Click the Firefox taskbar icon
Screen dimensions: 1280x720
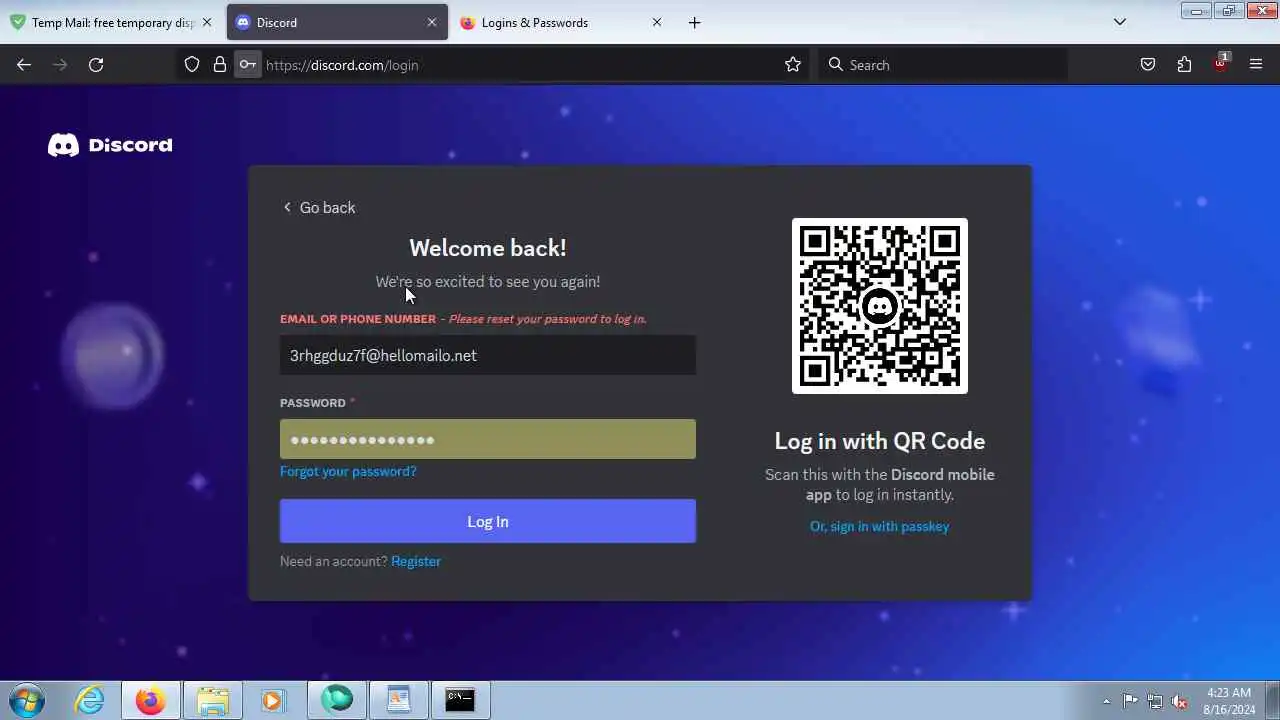[x=151, y=700]
